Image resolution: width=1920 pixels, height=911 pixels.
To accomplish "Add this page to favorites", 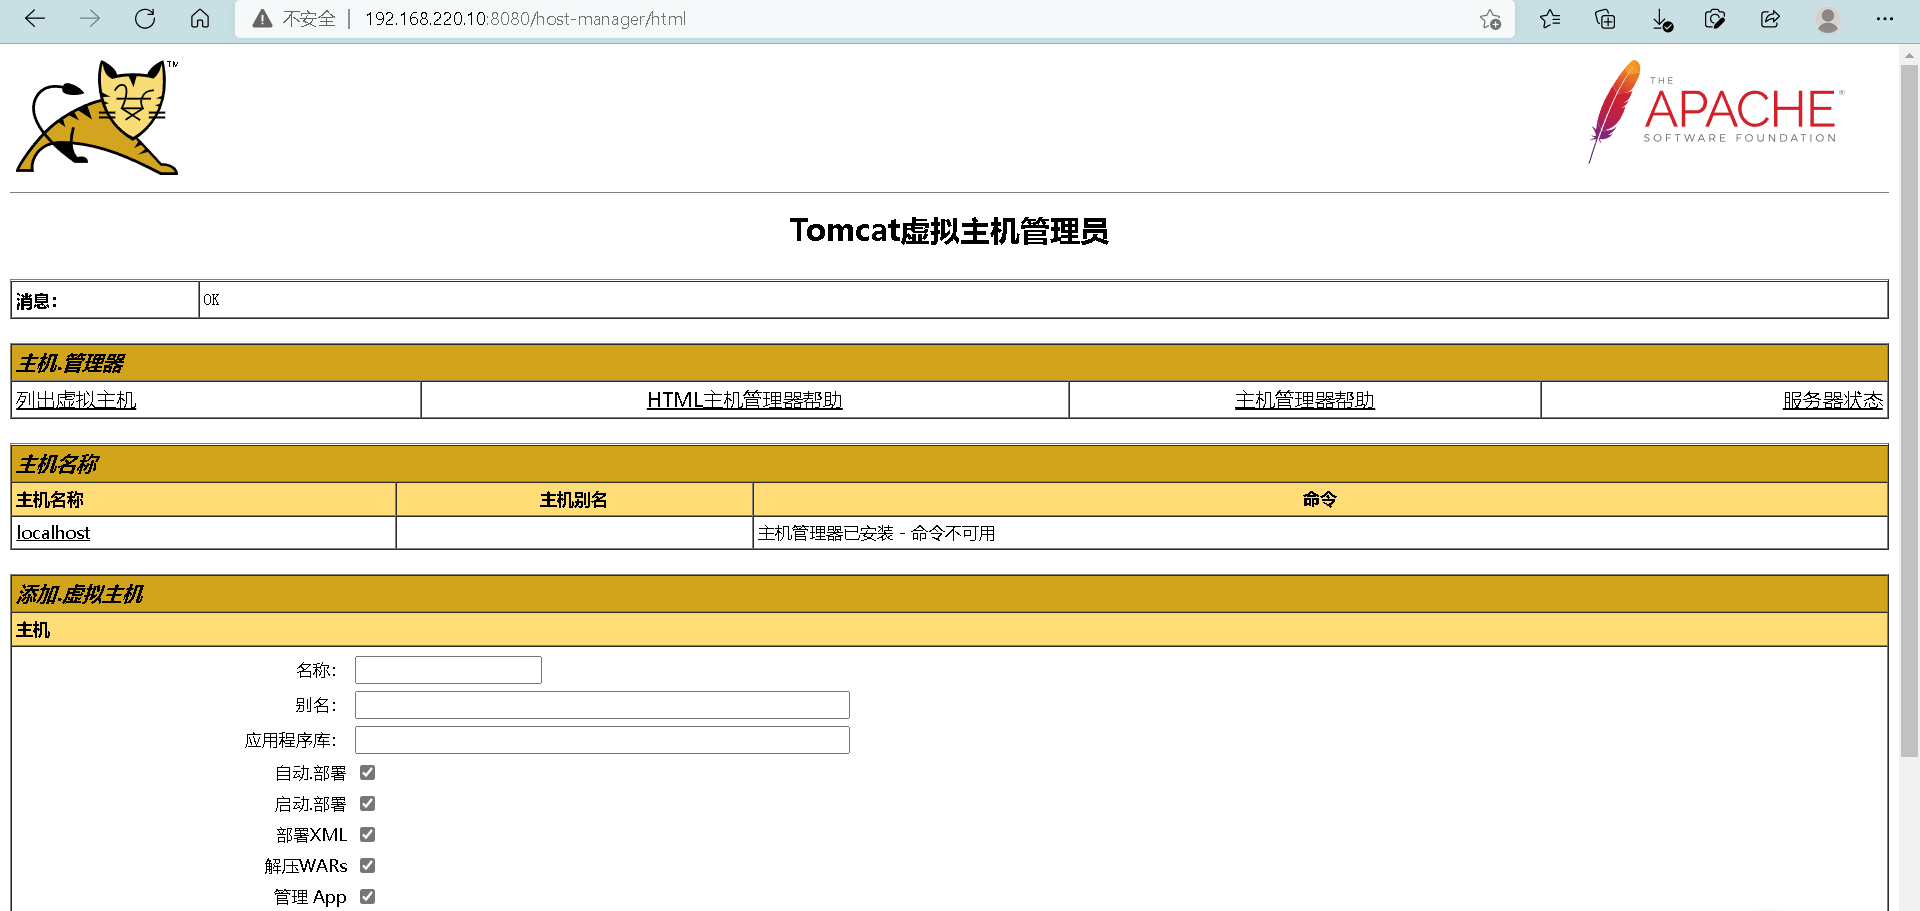I will click(1489, 20).
